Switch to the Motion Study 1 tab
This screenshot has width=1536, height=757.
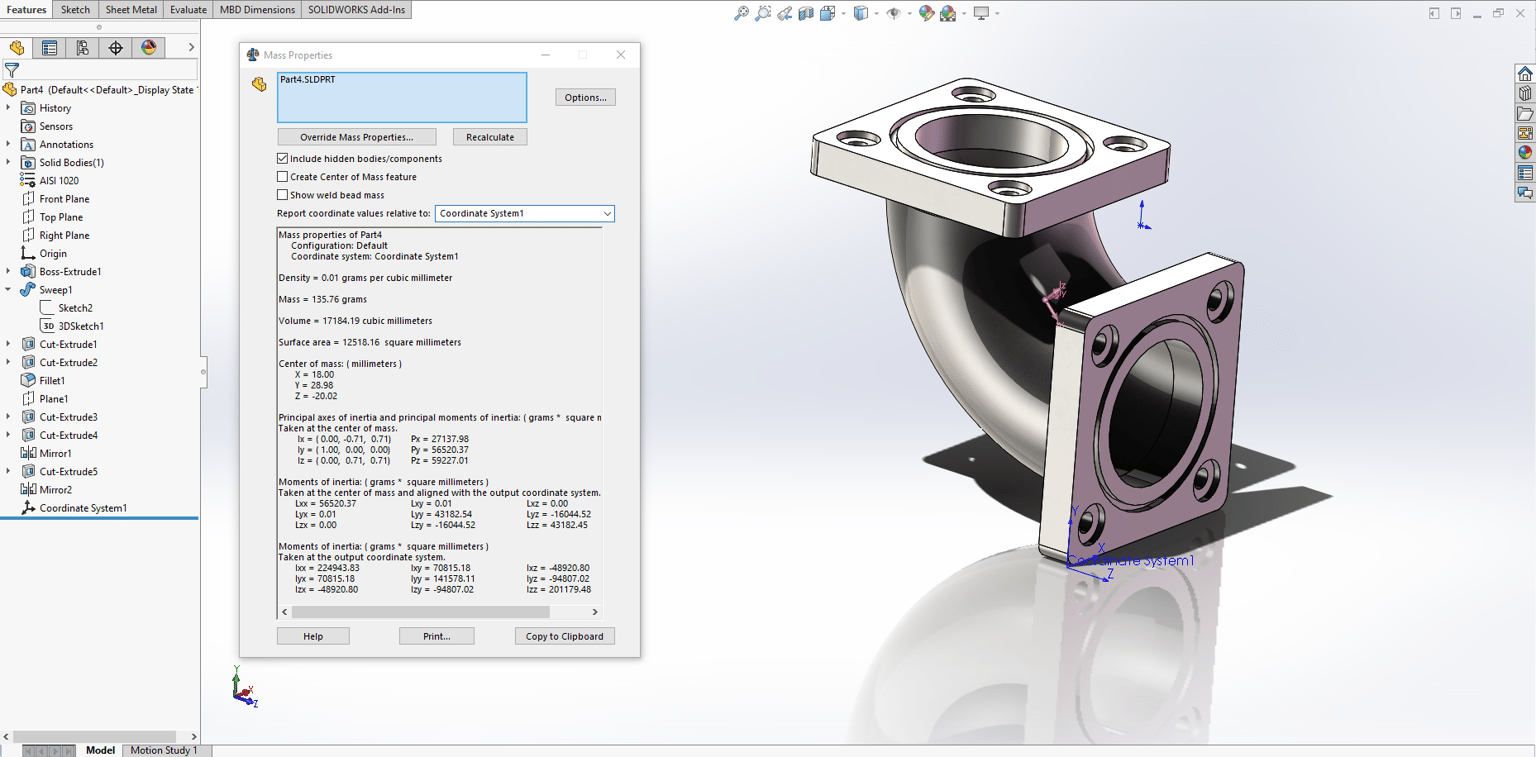tap(164, 750)
